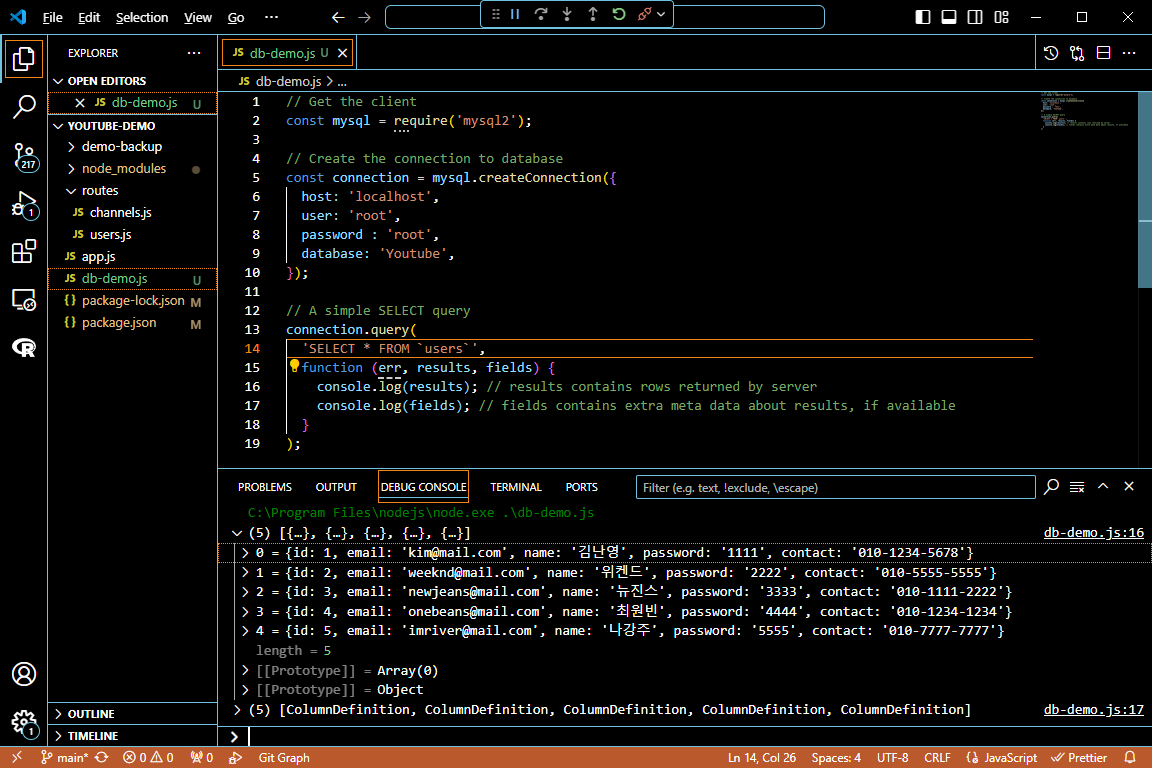The width and height of the screenshot is (1152, 768).
Task: Restart the debug session
Action: click(x=619, y=14)
